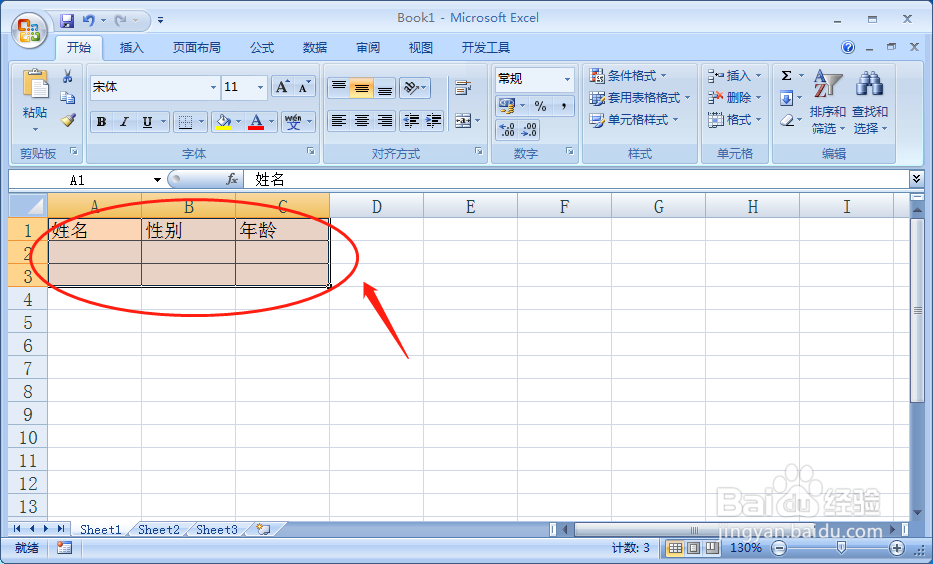Open the 公式 ribbon tab

pyautogui.click(x=262, y=48)
